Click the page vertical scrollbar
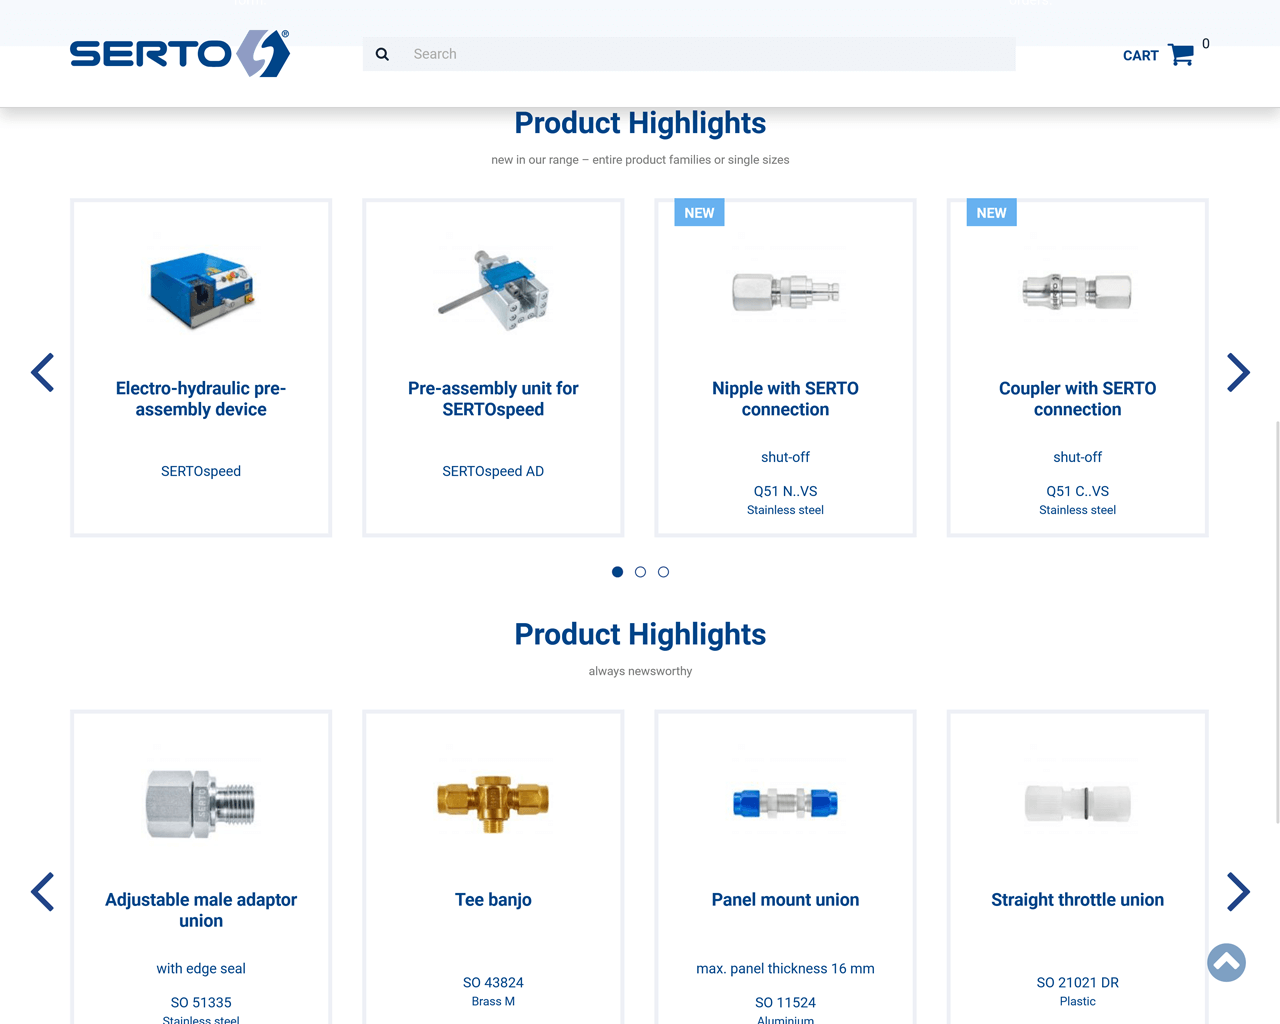Screen dimensions: 1280x1024 point(1276,620)
